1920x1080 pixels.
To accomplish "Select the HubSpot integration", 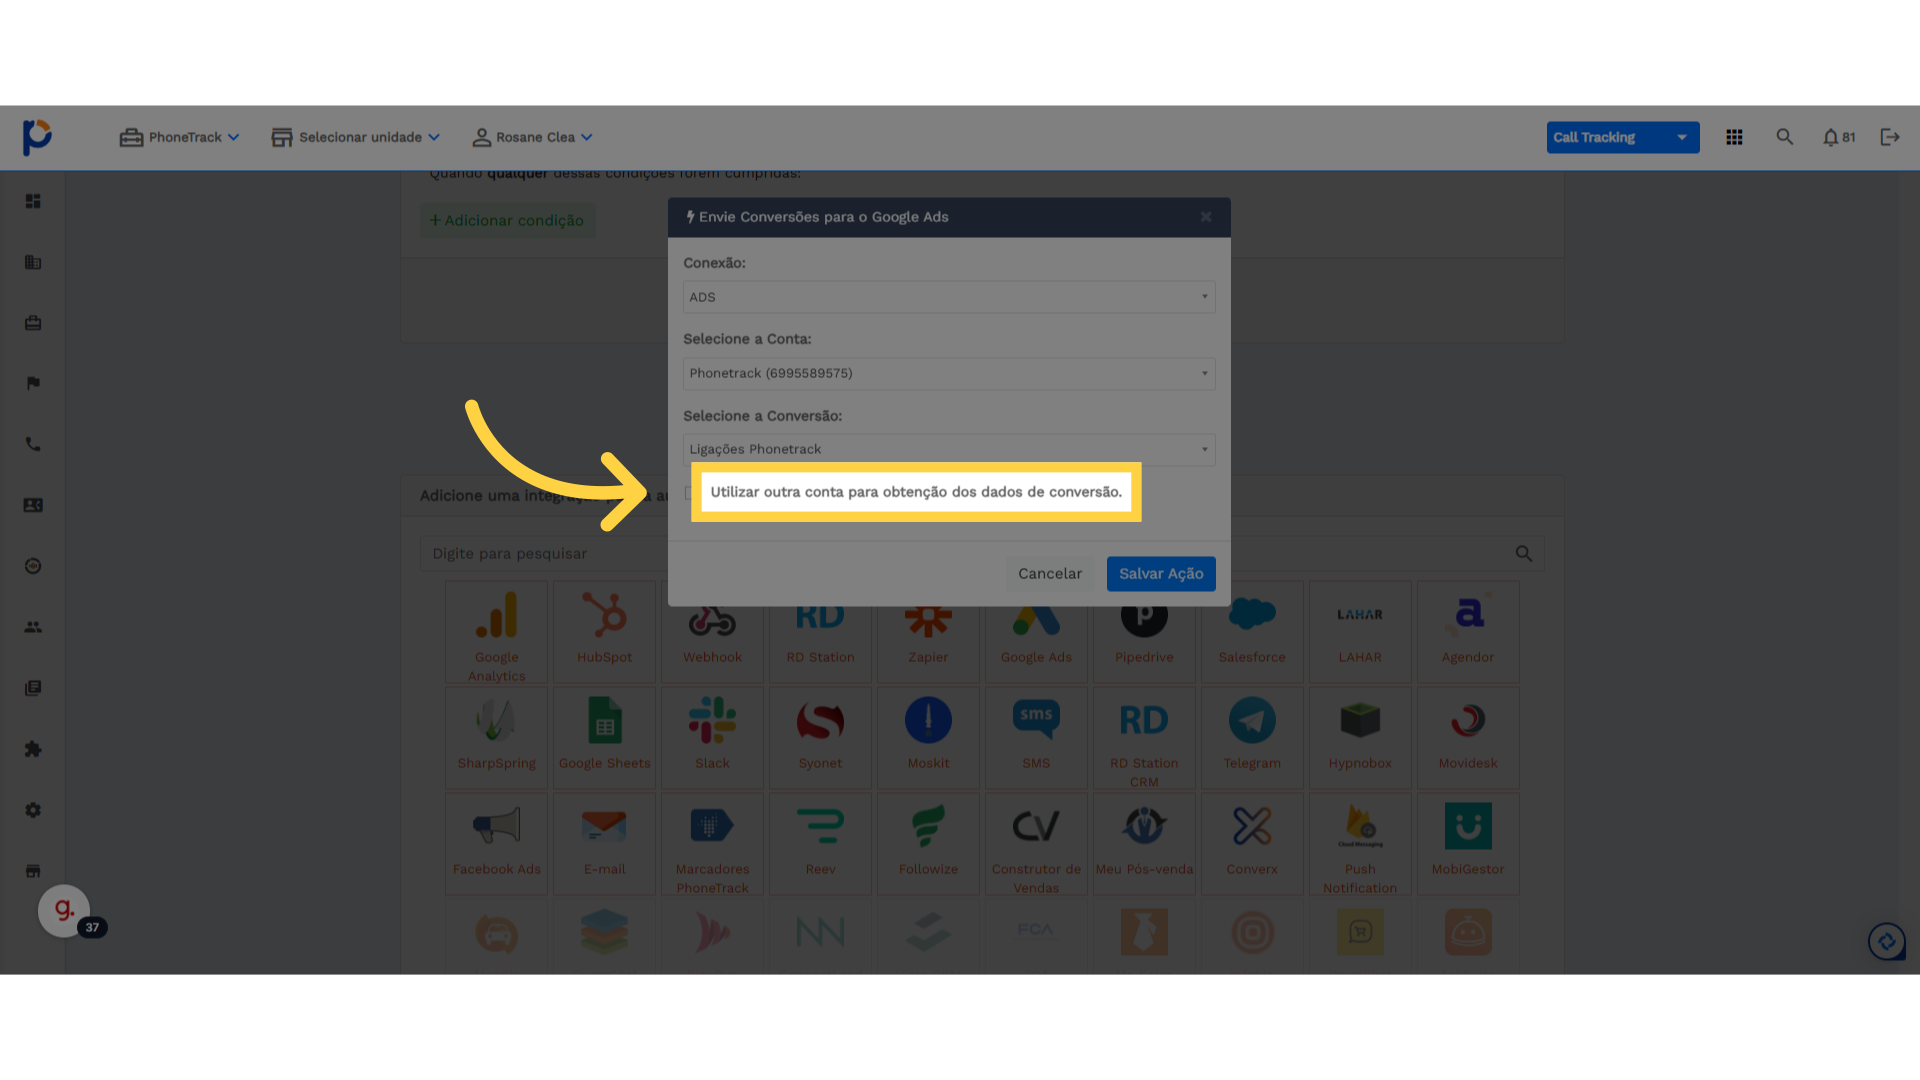I will 605,632.
